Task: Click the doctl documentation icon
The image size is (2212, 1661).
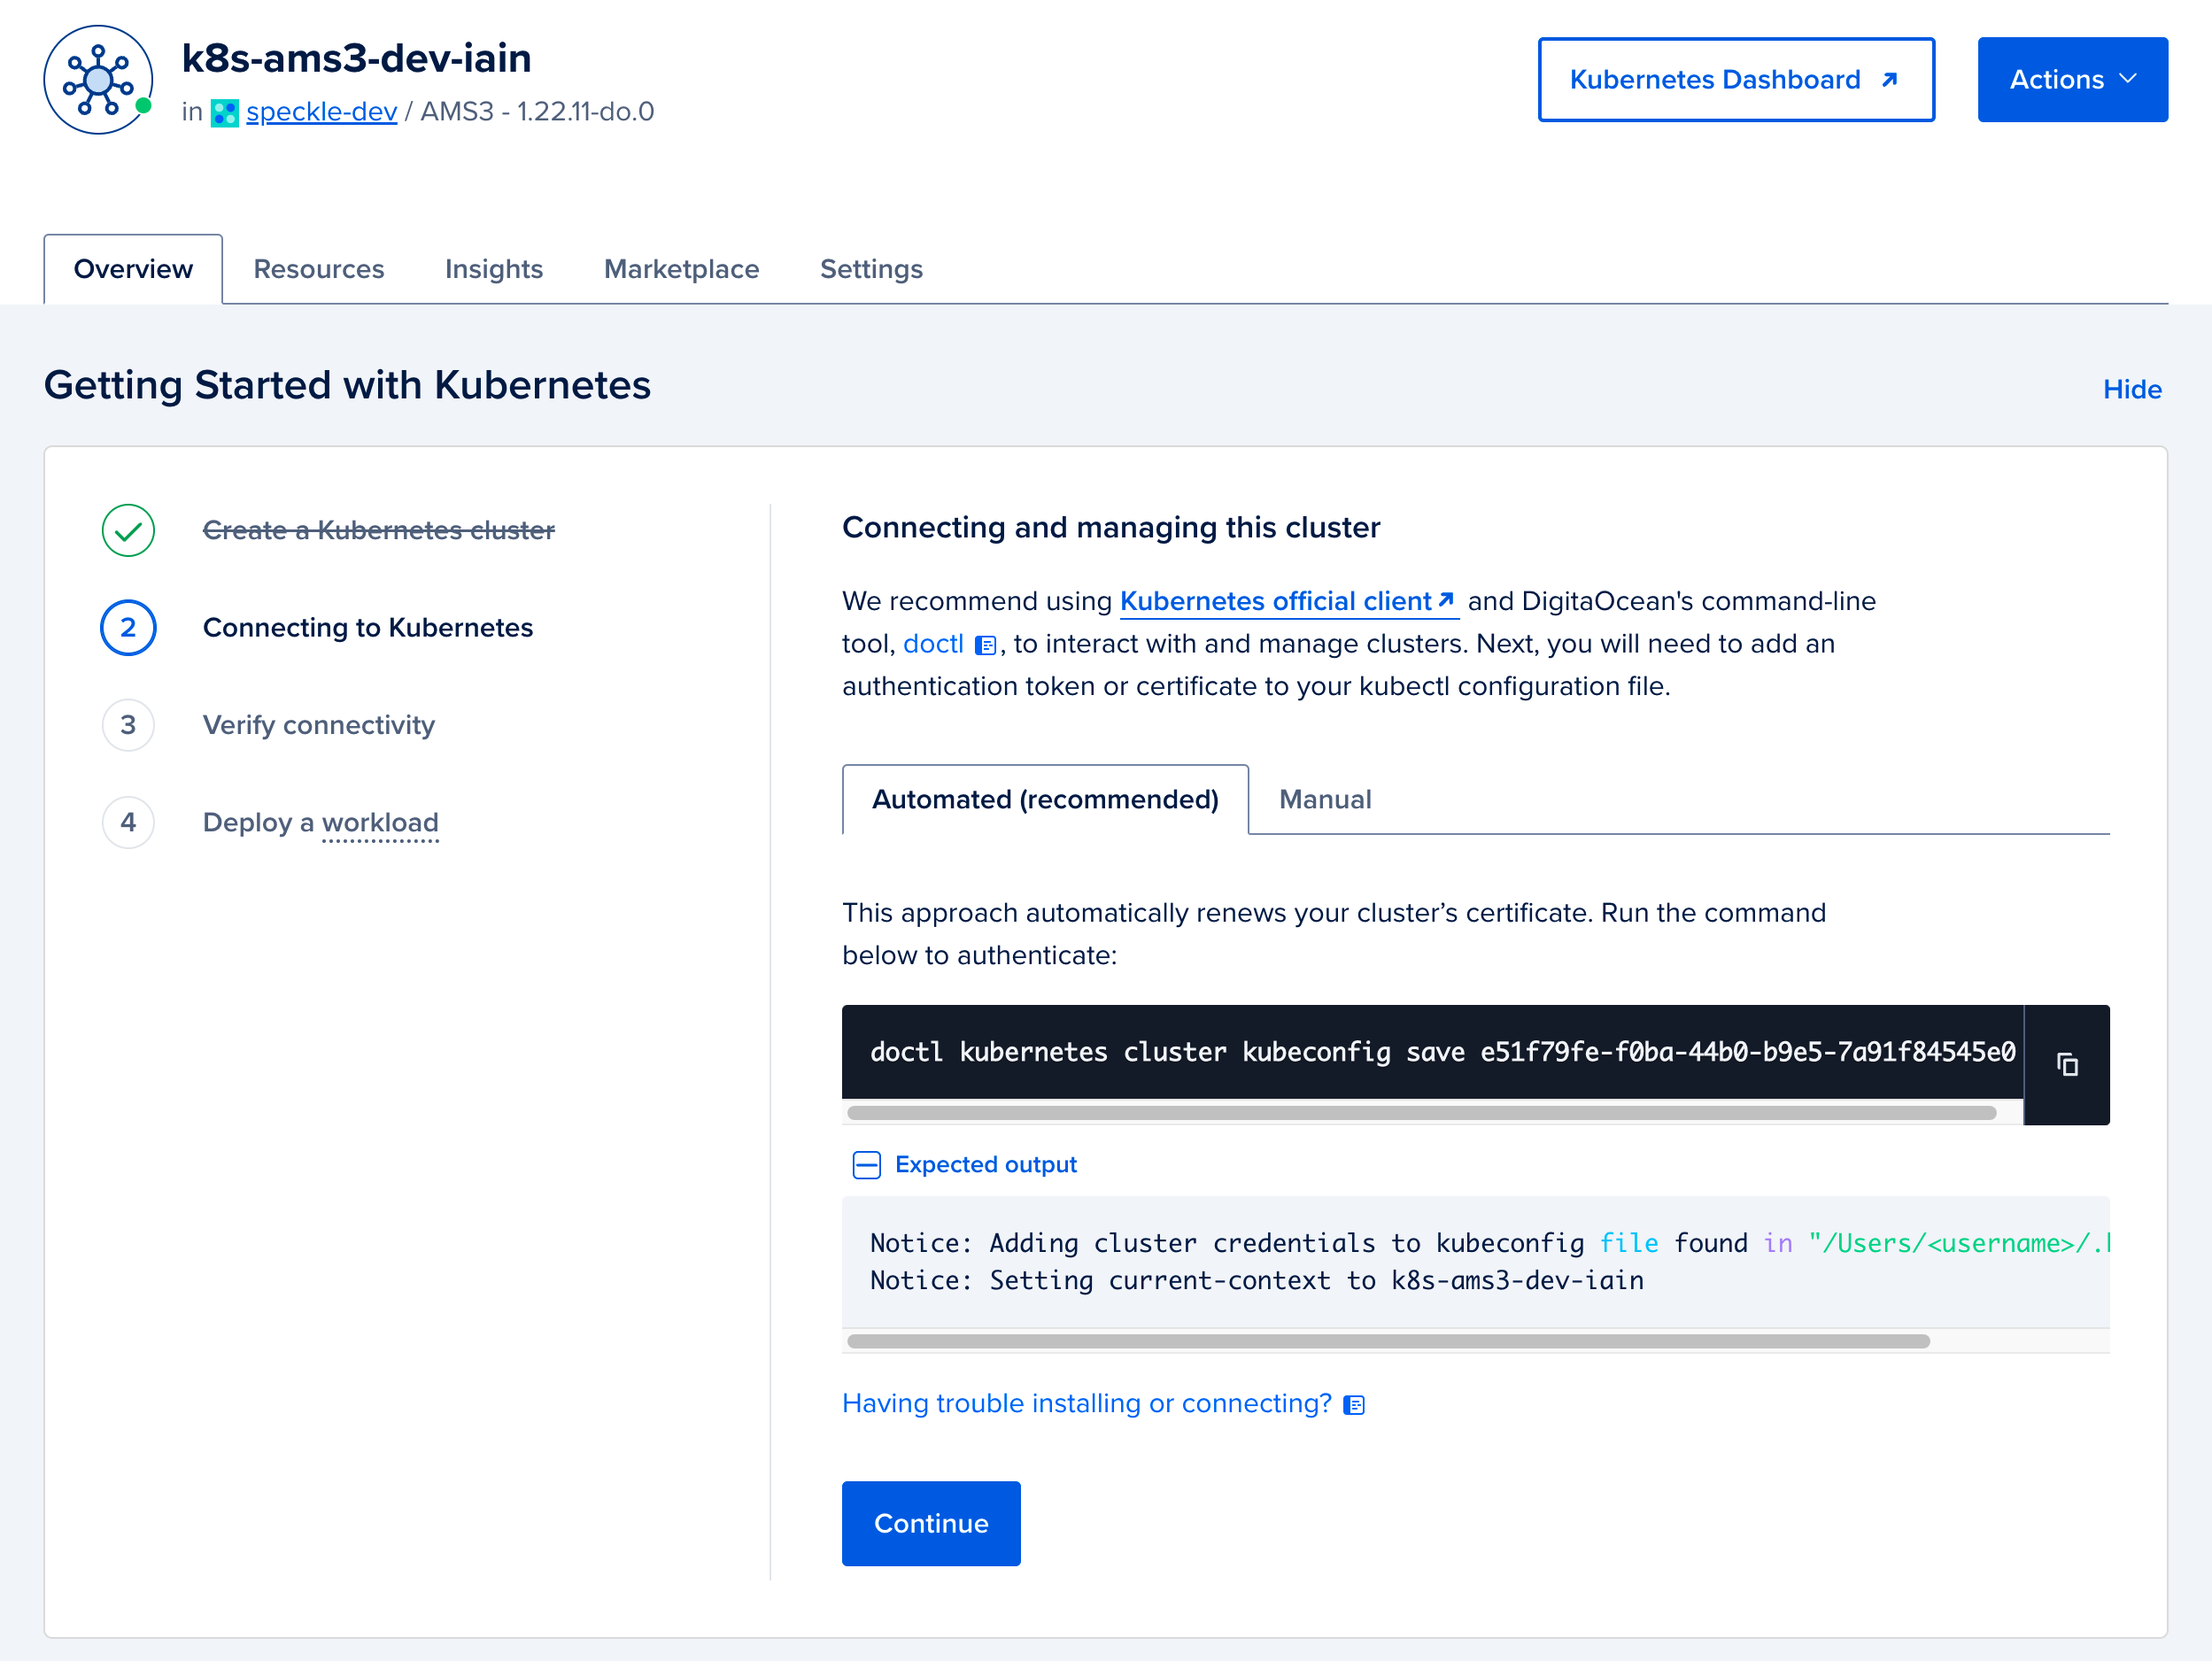Action: tap(985, 646)
